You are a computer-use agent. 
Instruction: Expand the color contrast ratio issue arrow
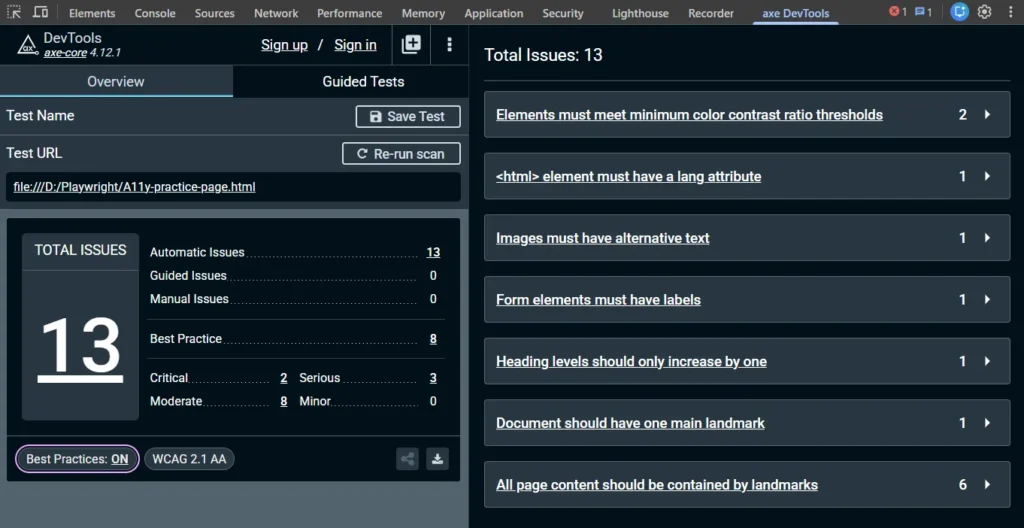(x=987, y=115)
